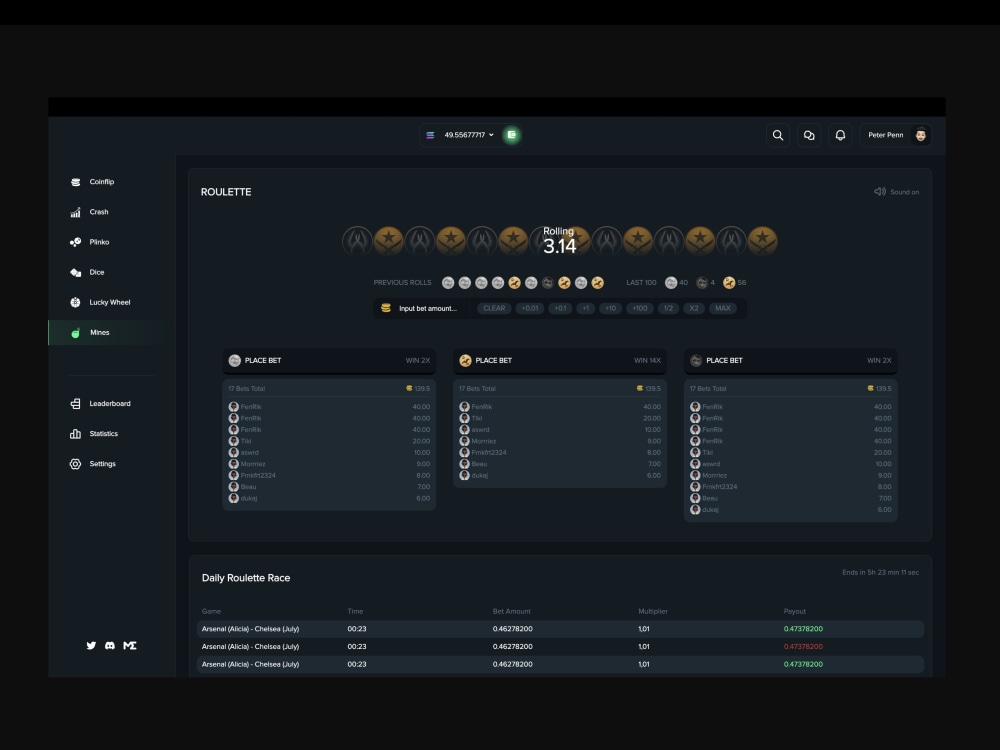Click the dark coin in previous rolls
Viewport: 1000px width, 750px height.
[x=548, y=283]
